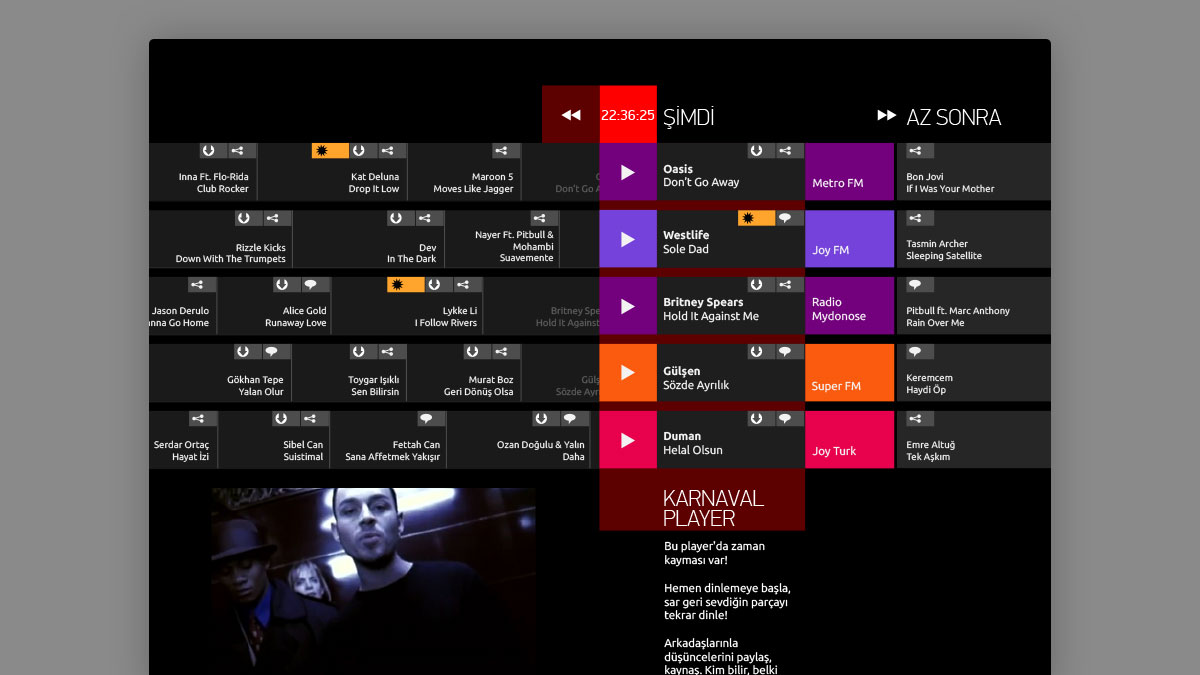Select the Dev In The Dark track
The image size is (1200, 675).
point(368,239)
